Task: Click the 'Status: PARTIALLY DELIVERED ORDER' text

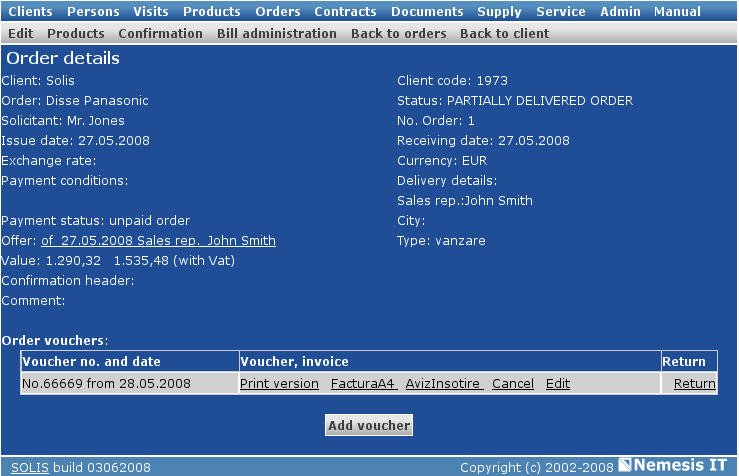Action: [515, 101]
